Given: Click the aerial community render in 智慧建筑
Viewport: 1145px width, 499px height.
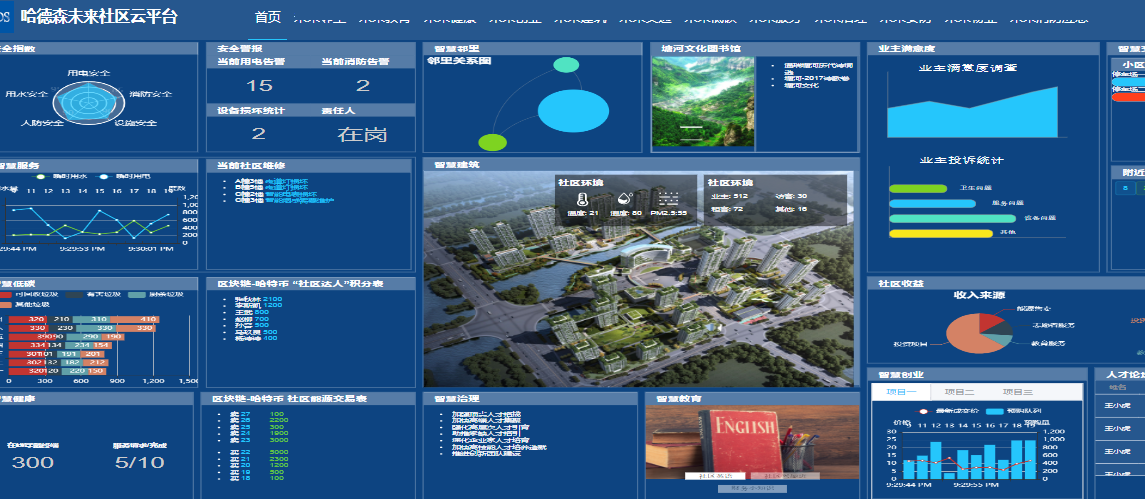Looking at the screenshot, I should coord(637,279).
